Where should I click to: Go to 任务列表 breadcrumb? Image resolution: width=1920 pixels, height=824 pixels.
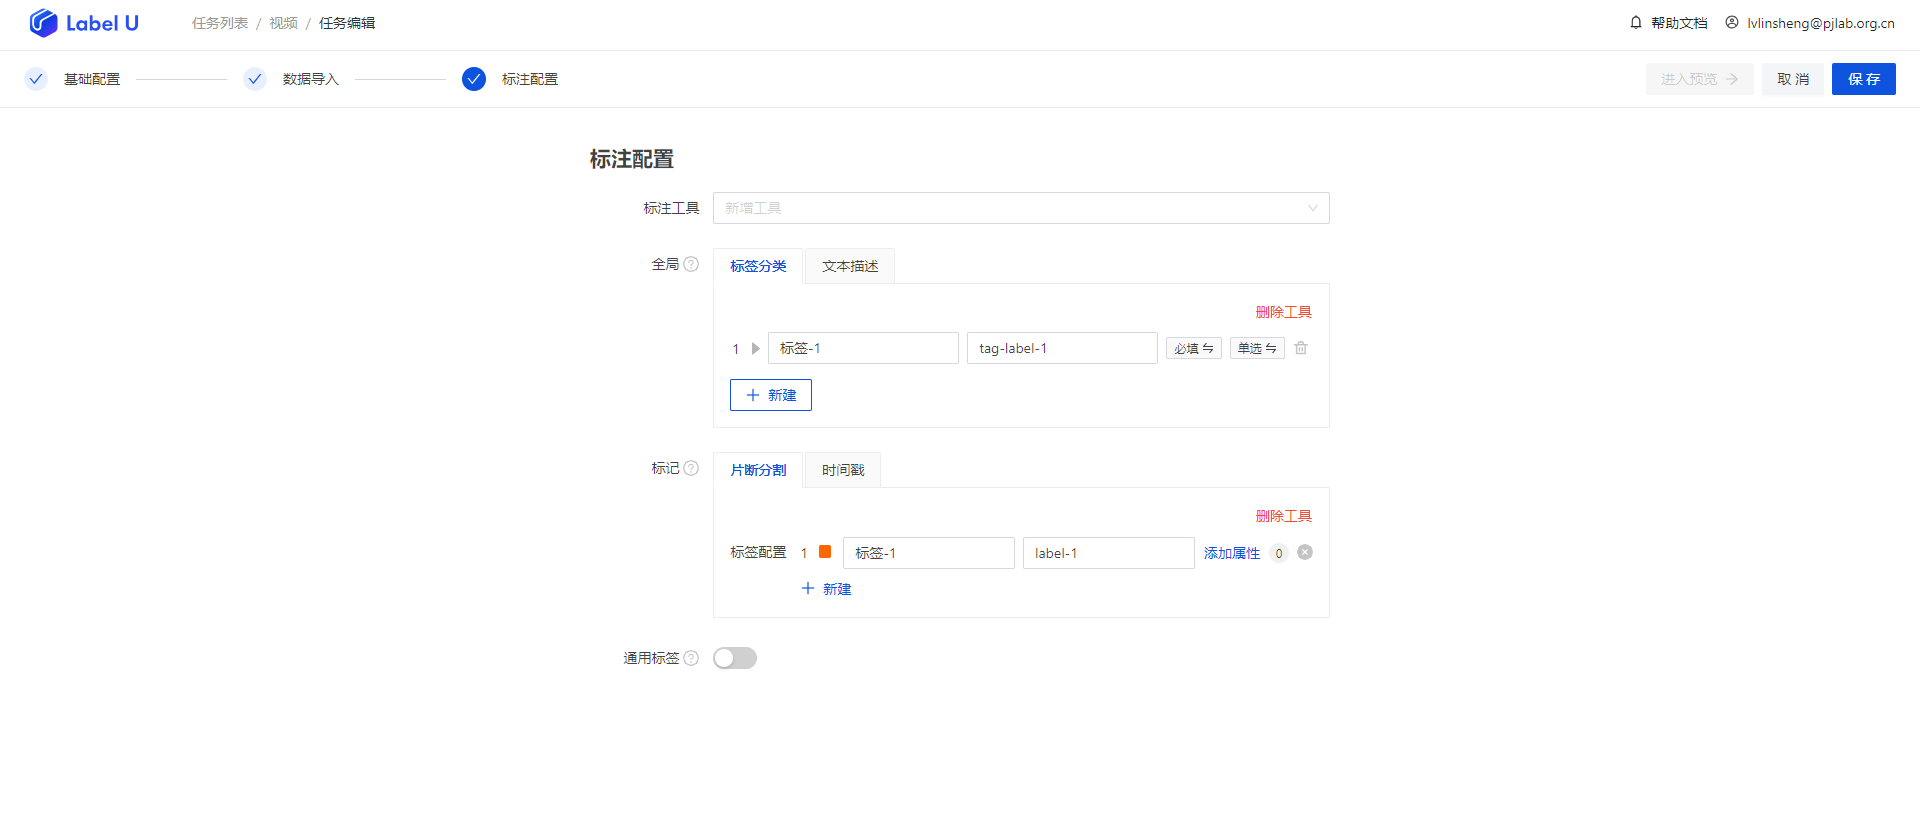click(220, 23)
